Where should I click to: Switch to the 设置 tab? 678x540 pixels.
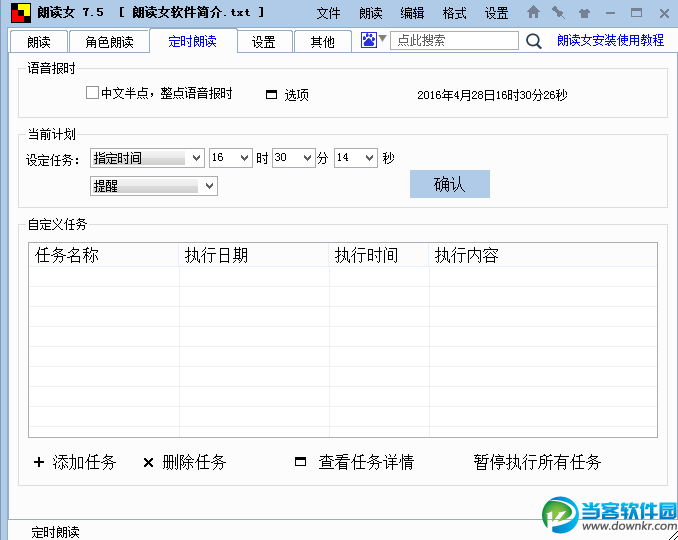tap(264, 42)
